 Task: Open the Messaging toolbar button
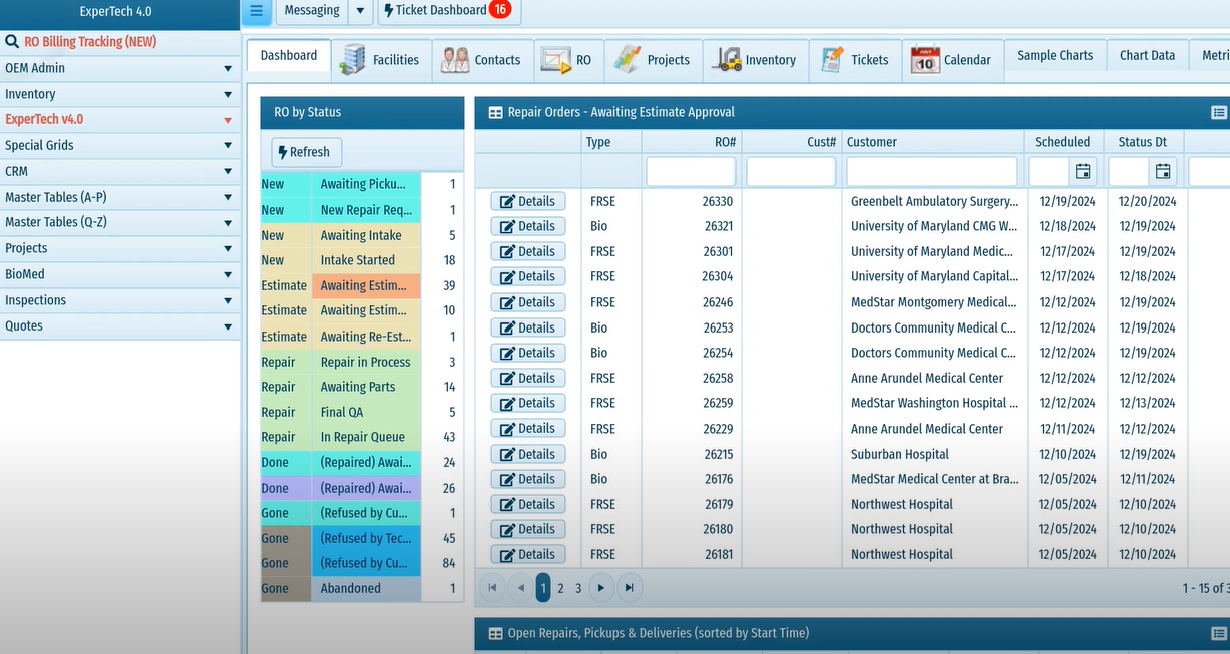click(311, 11)
